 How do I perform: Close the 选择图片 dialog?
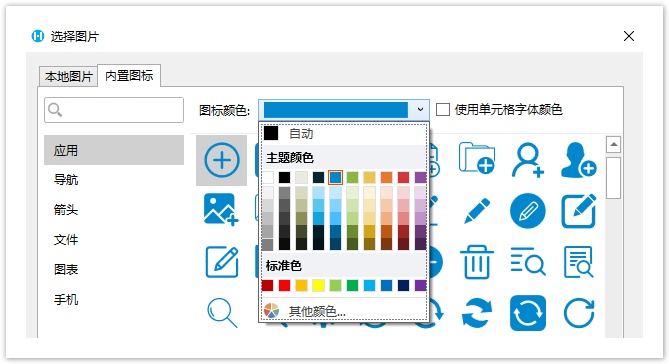pos(629,36)
